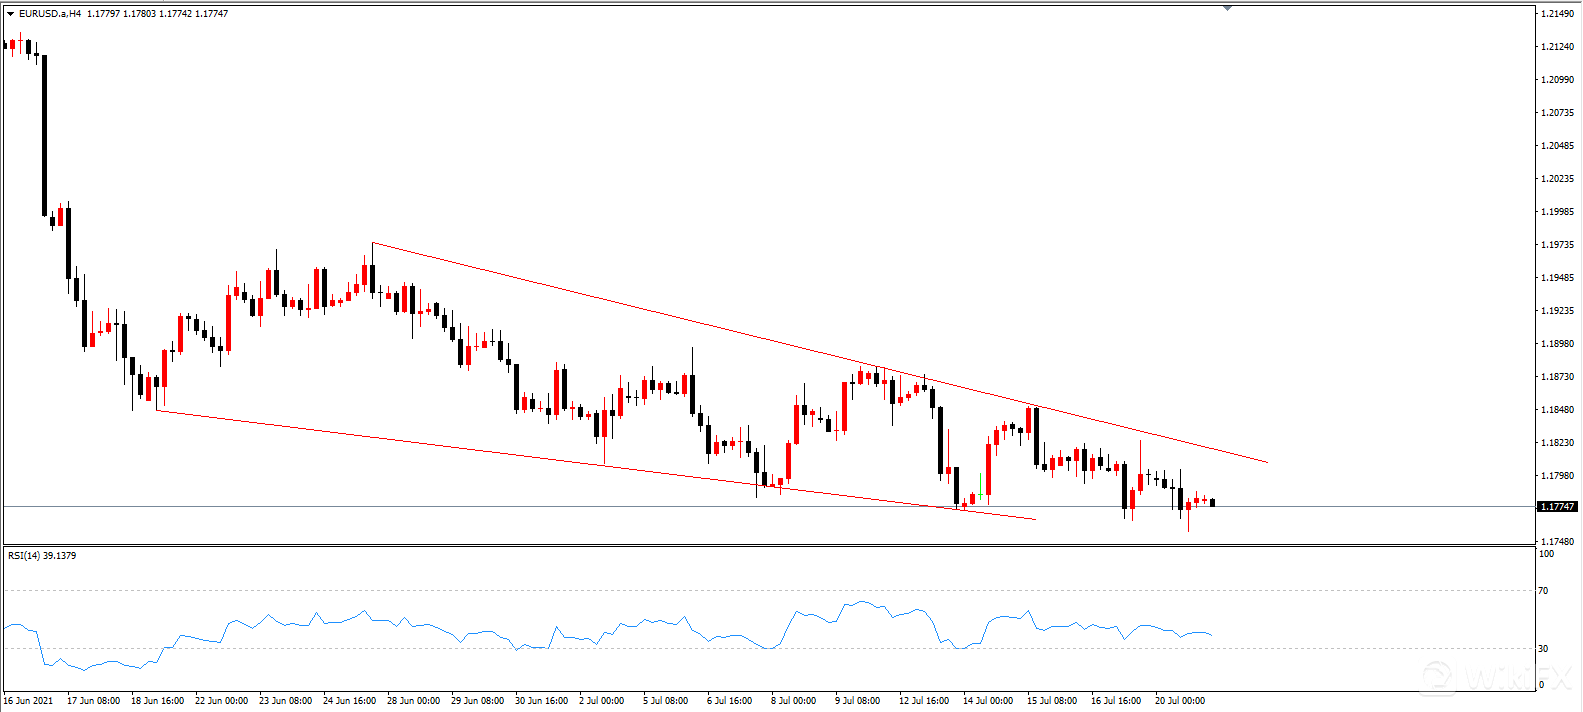
Task: Click the RSI 70 level on the scale
Action: tap(1544, 591)
